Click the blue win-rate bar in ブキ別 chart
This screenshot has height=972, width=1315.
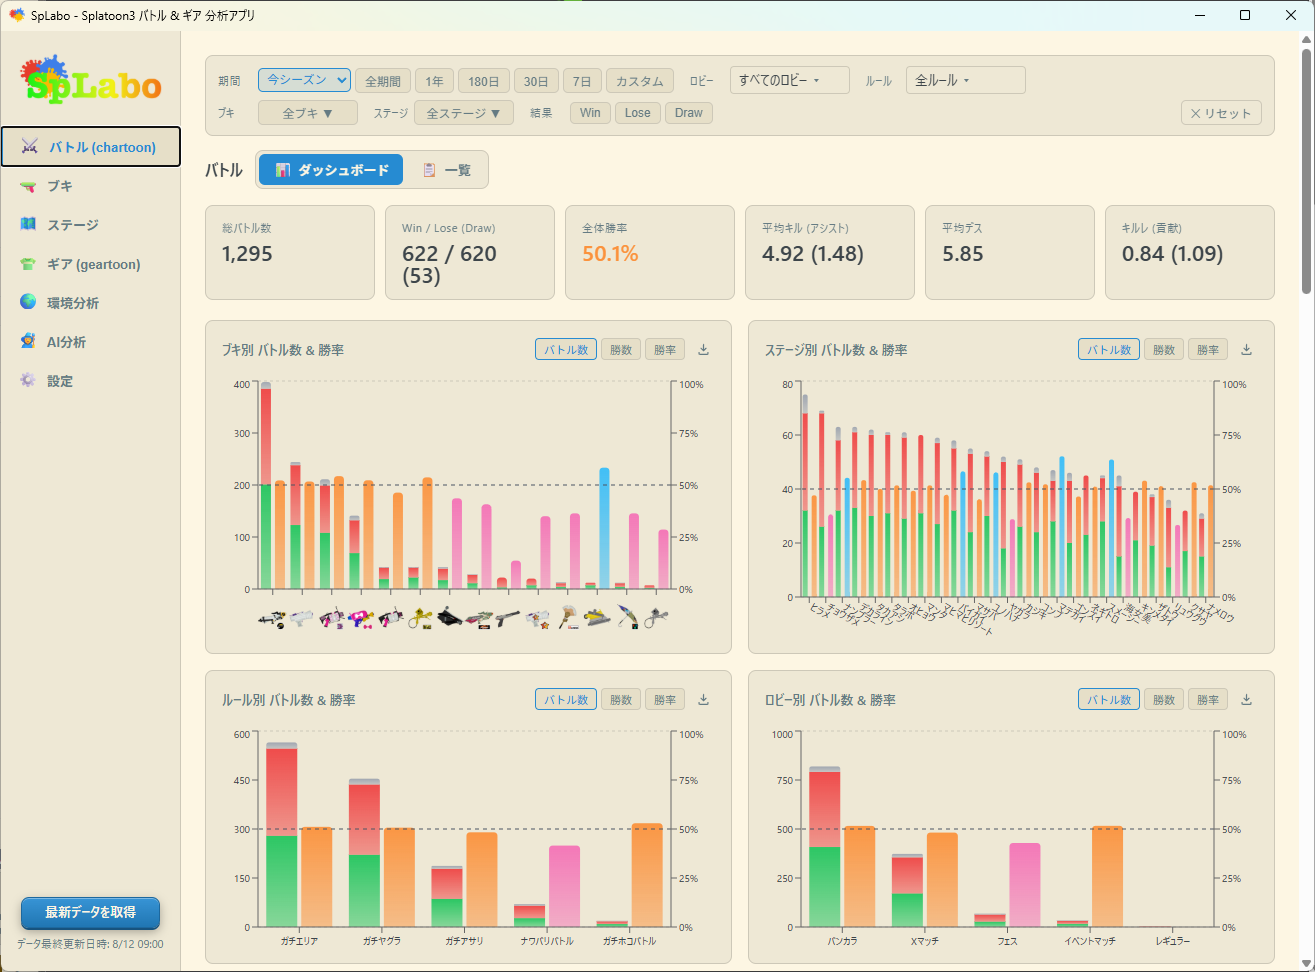(604, 528)
